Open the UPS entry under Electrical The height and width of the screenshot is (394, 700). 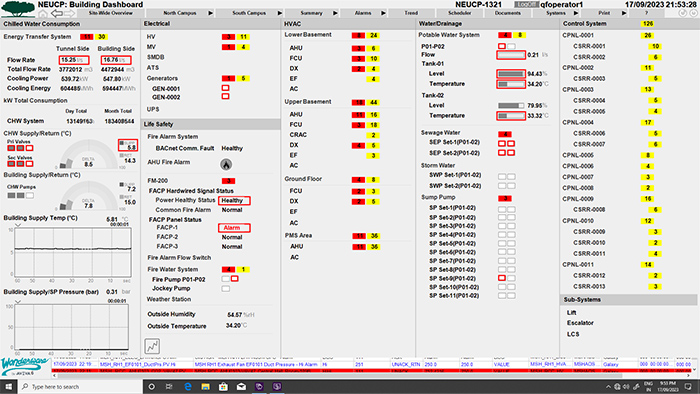pyautogui.click(x=153, y=109)
